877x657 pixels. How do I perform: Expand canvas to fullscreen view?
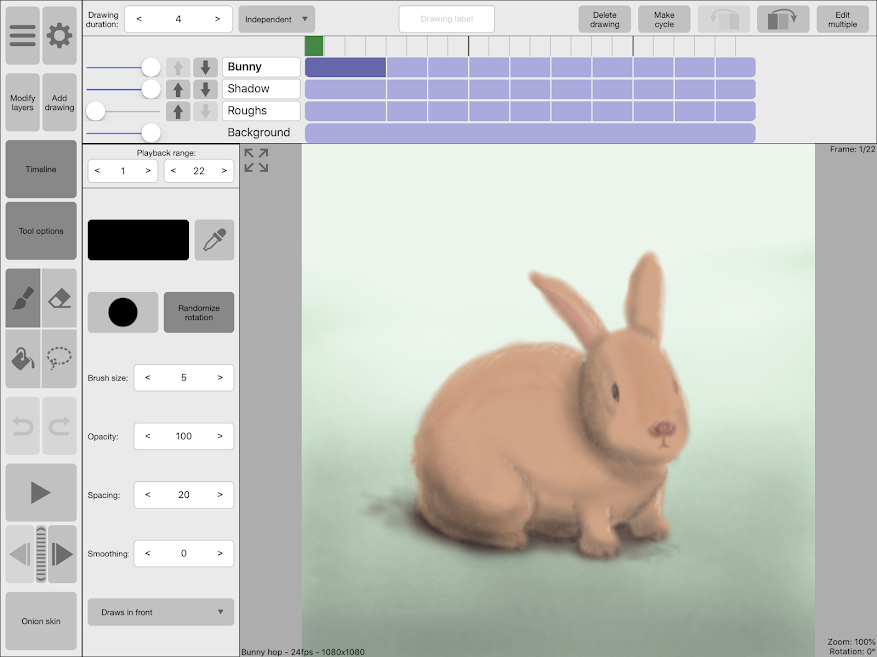coord(256,159)
